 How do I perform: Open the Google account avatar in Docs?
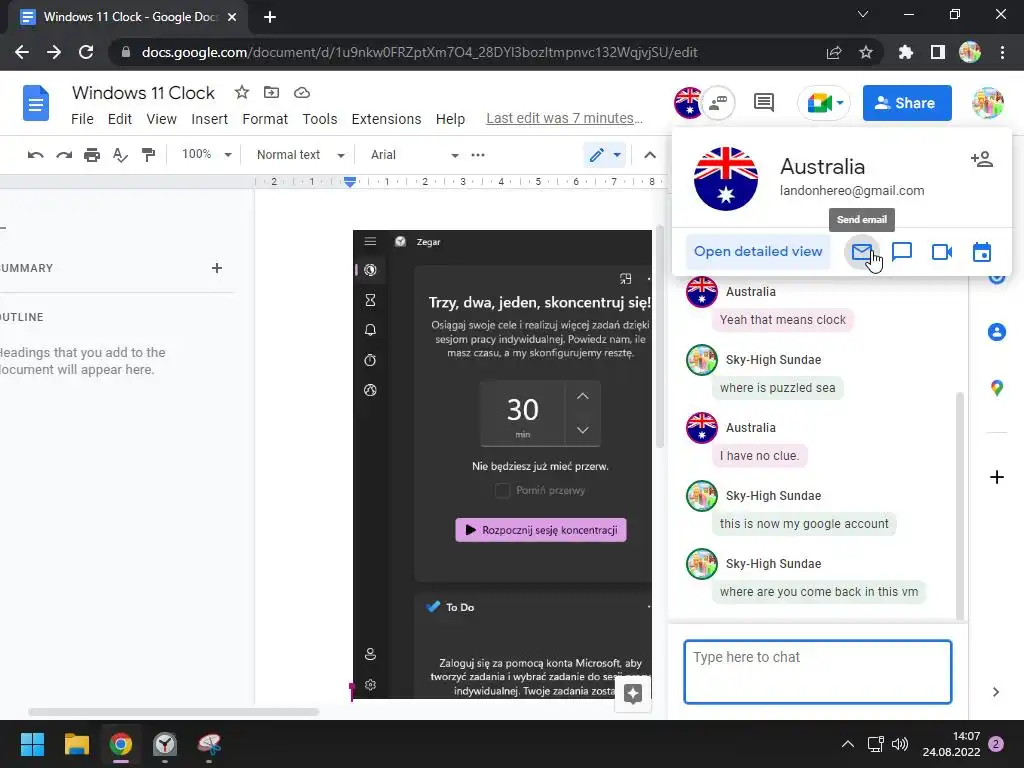click(987, 103)
